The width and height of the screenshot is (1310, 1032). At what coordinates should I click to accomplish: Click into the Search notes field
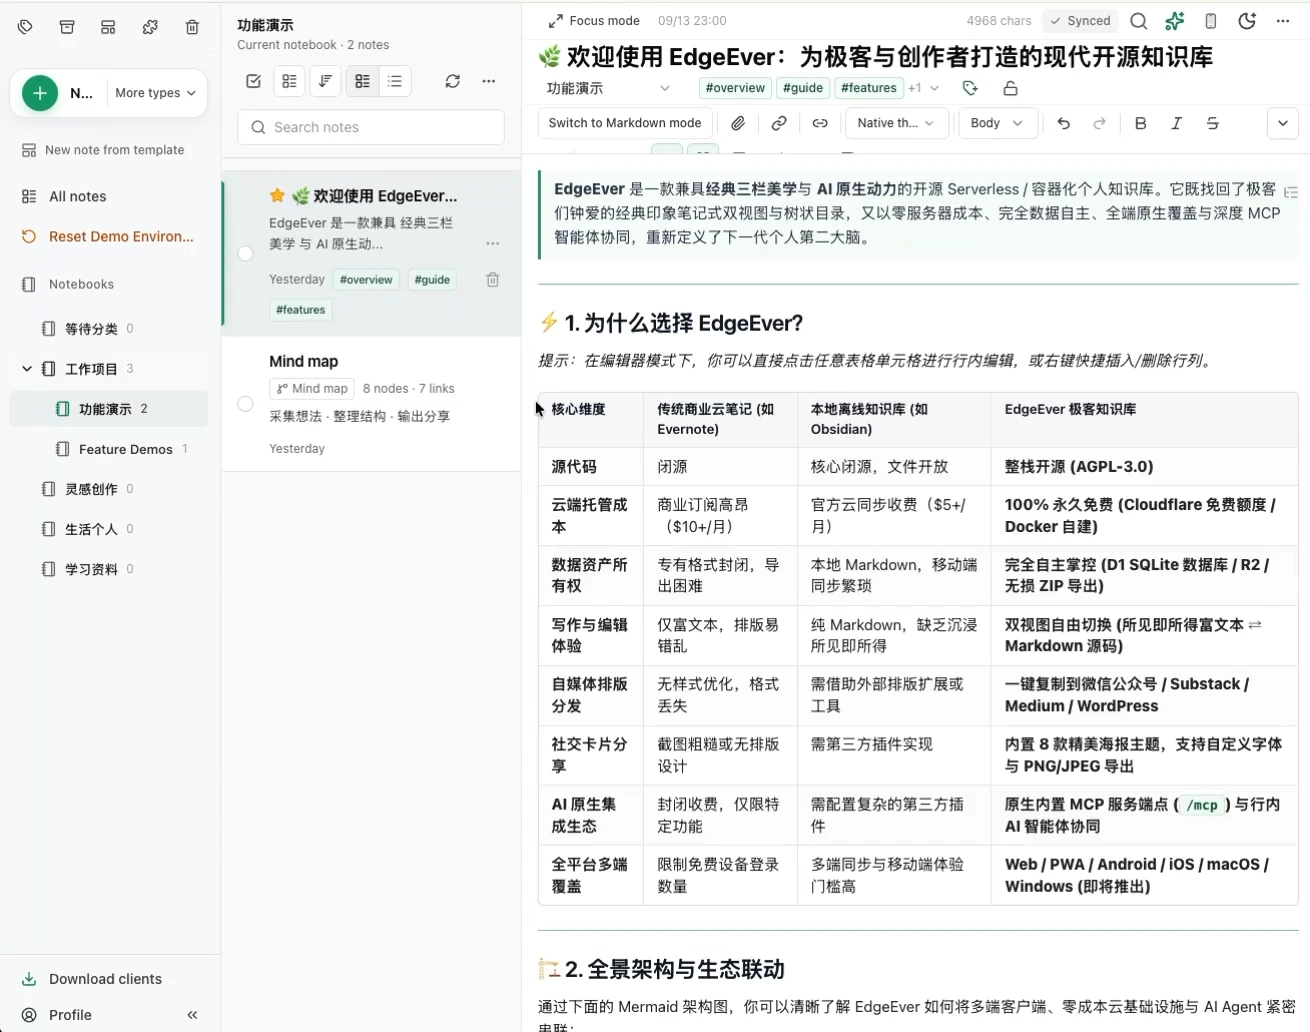click(371, 128)
